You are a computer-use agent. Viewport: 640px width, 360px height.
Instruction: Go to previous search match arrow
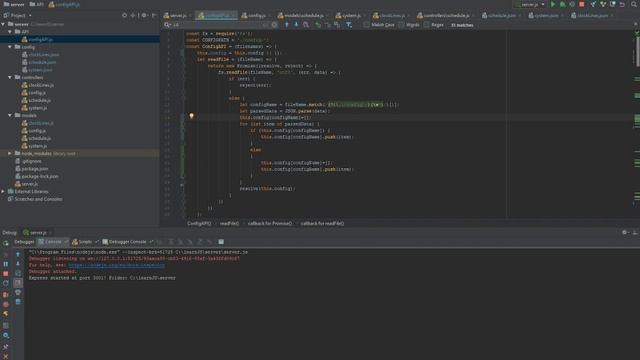tap(287, 25)
